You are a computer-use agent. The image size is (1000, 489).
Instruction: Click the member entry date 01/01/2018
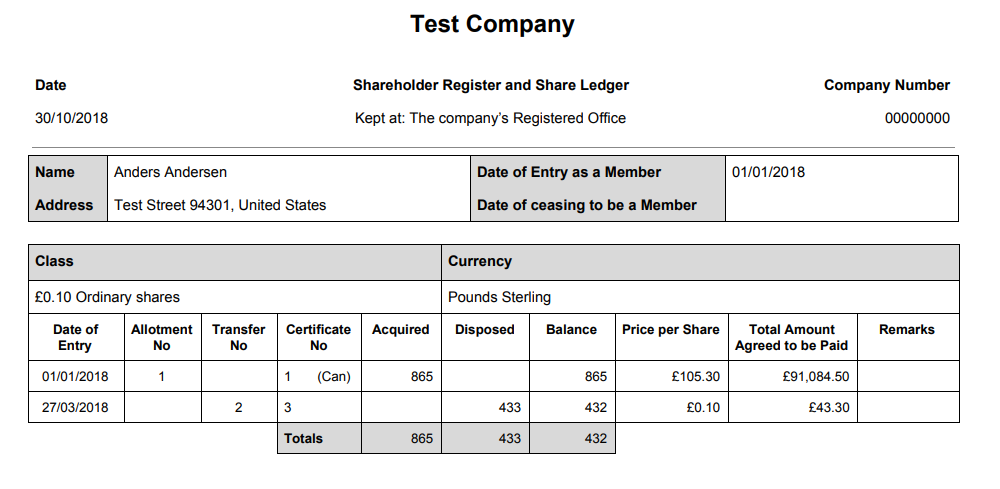tap(768, 172)
